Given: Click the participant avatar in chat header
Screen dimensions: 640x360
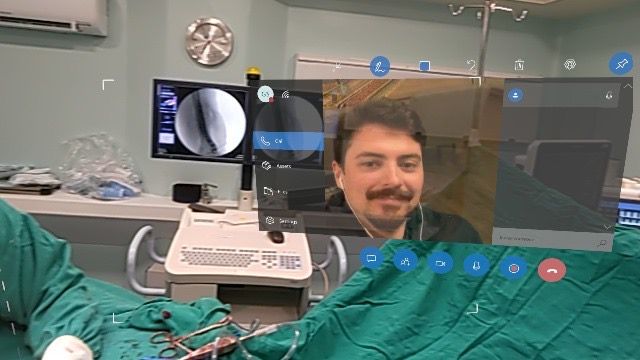Looking at the screenshot, I should point(515,95).
